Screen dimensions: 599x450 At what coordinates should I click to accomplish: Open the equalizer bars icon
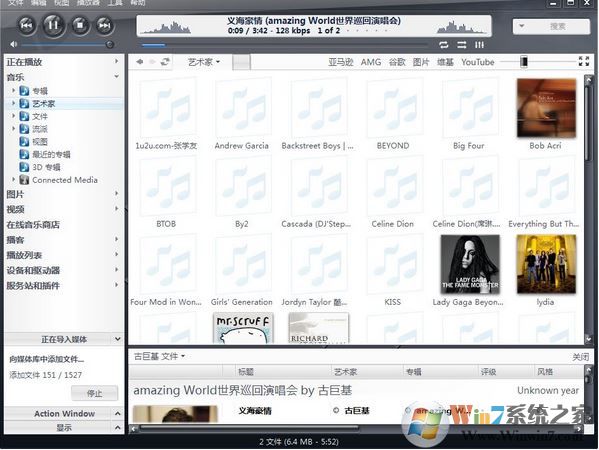pos(479,45)
